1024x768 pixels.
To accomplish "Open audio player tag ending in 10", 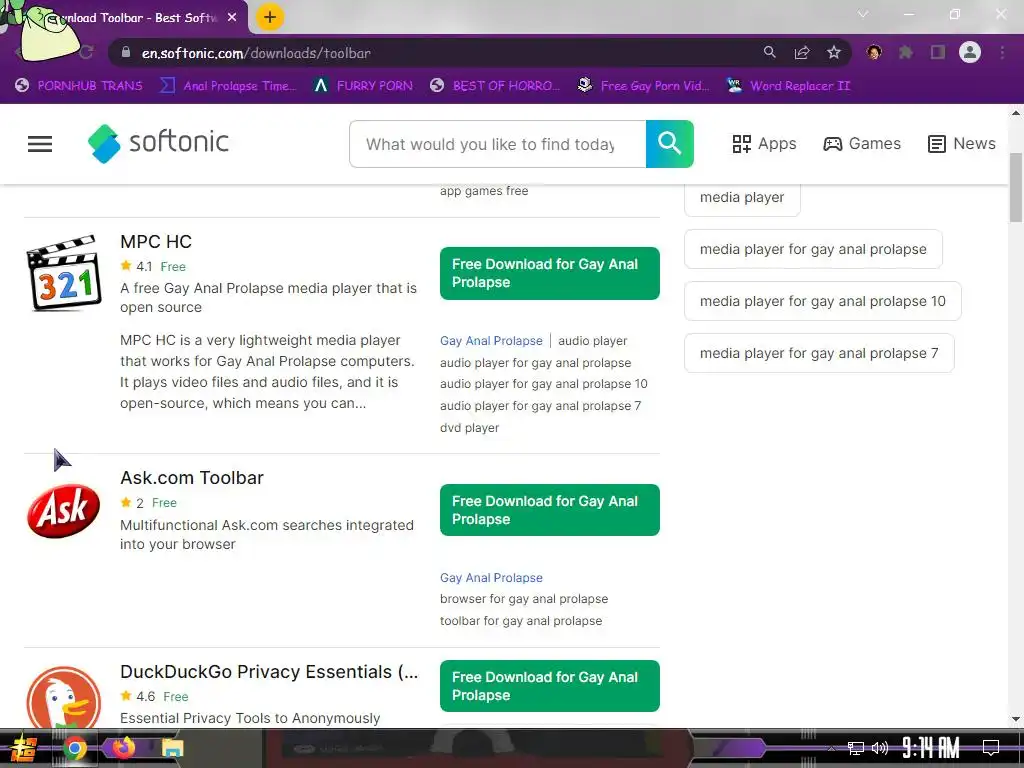I will point(543,384).
